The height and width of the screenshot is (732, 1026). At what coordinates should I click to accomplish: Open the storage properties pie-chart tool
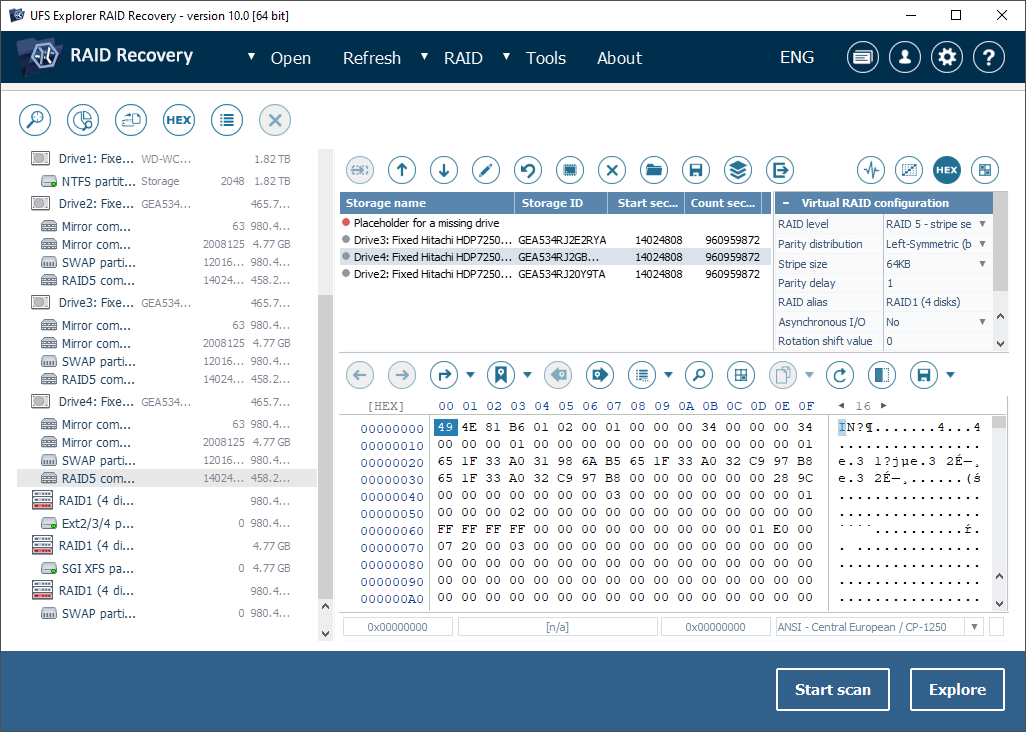tap(83, 120)
